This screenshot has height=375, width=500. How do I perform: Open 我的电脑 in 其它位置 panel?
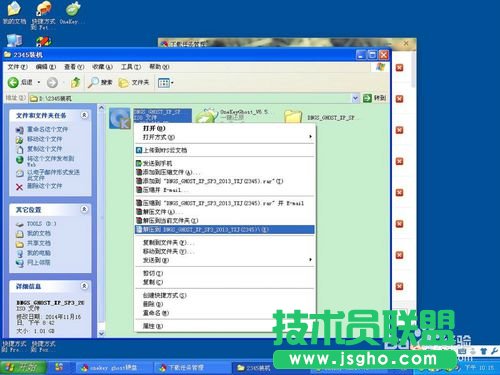pyautogui.click(x=33, y=253)
